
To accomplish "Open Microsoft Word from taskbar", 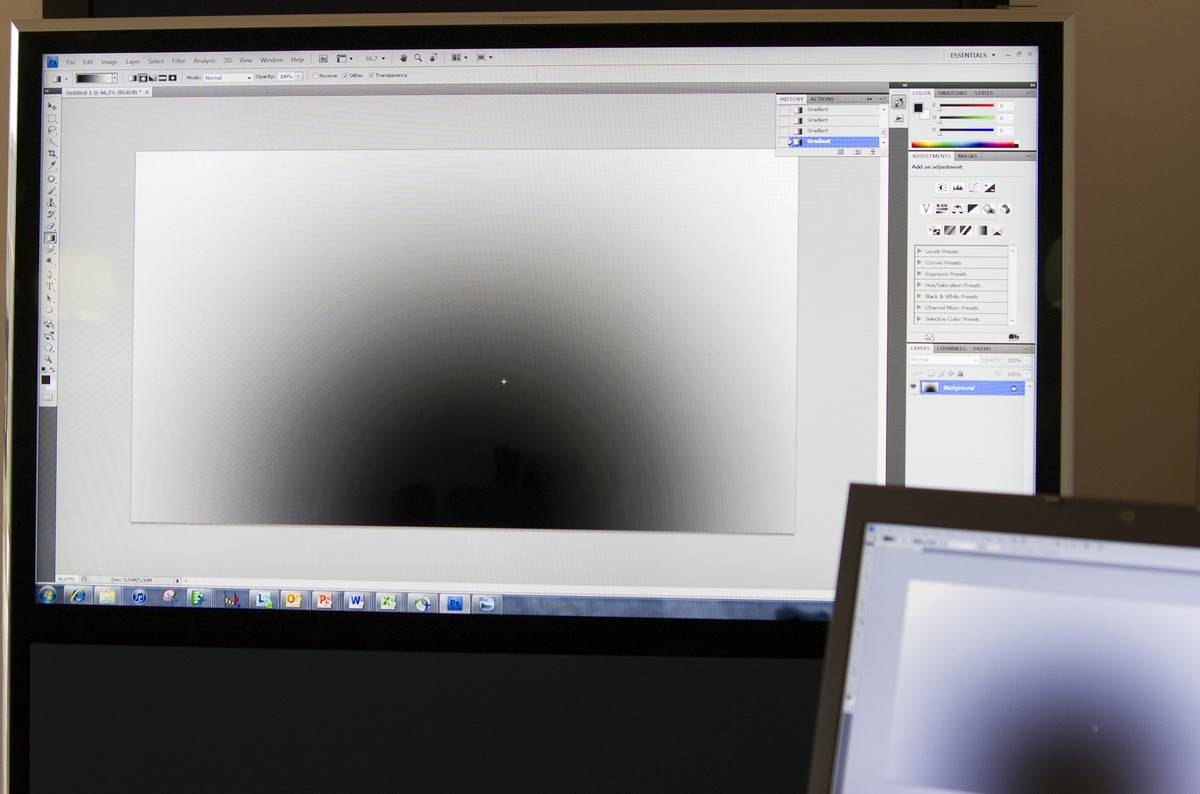I will 356,601.
